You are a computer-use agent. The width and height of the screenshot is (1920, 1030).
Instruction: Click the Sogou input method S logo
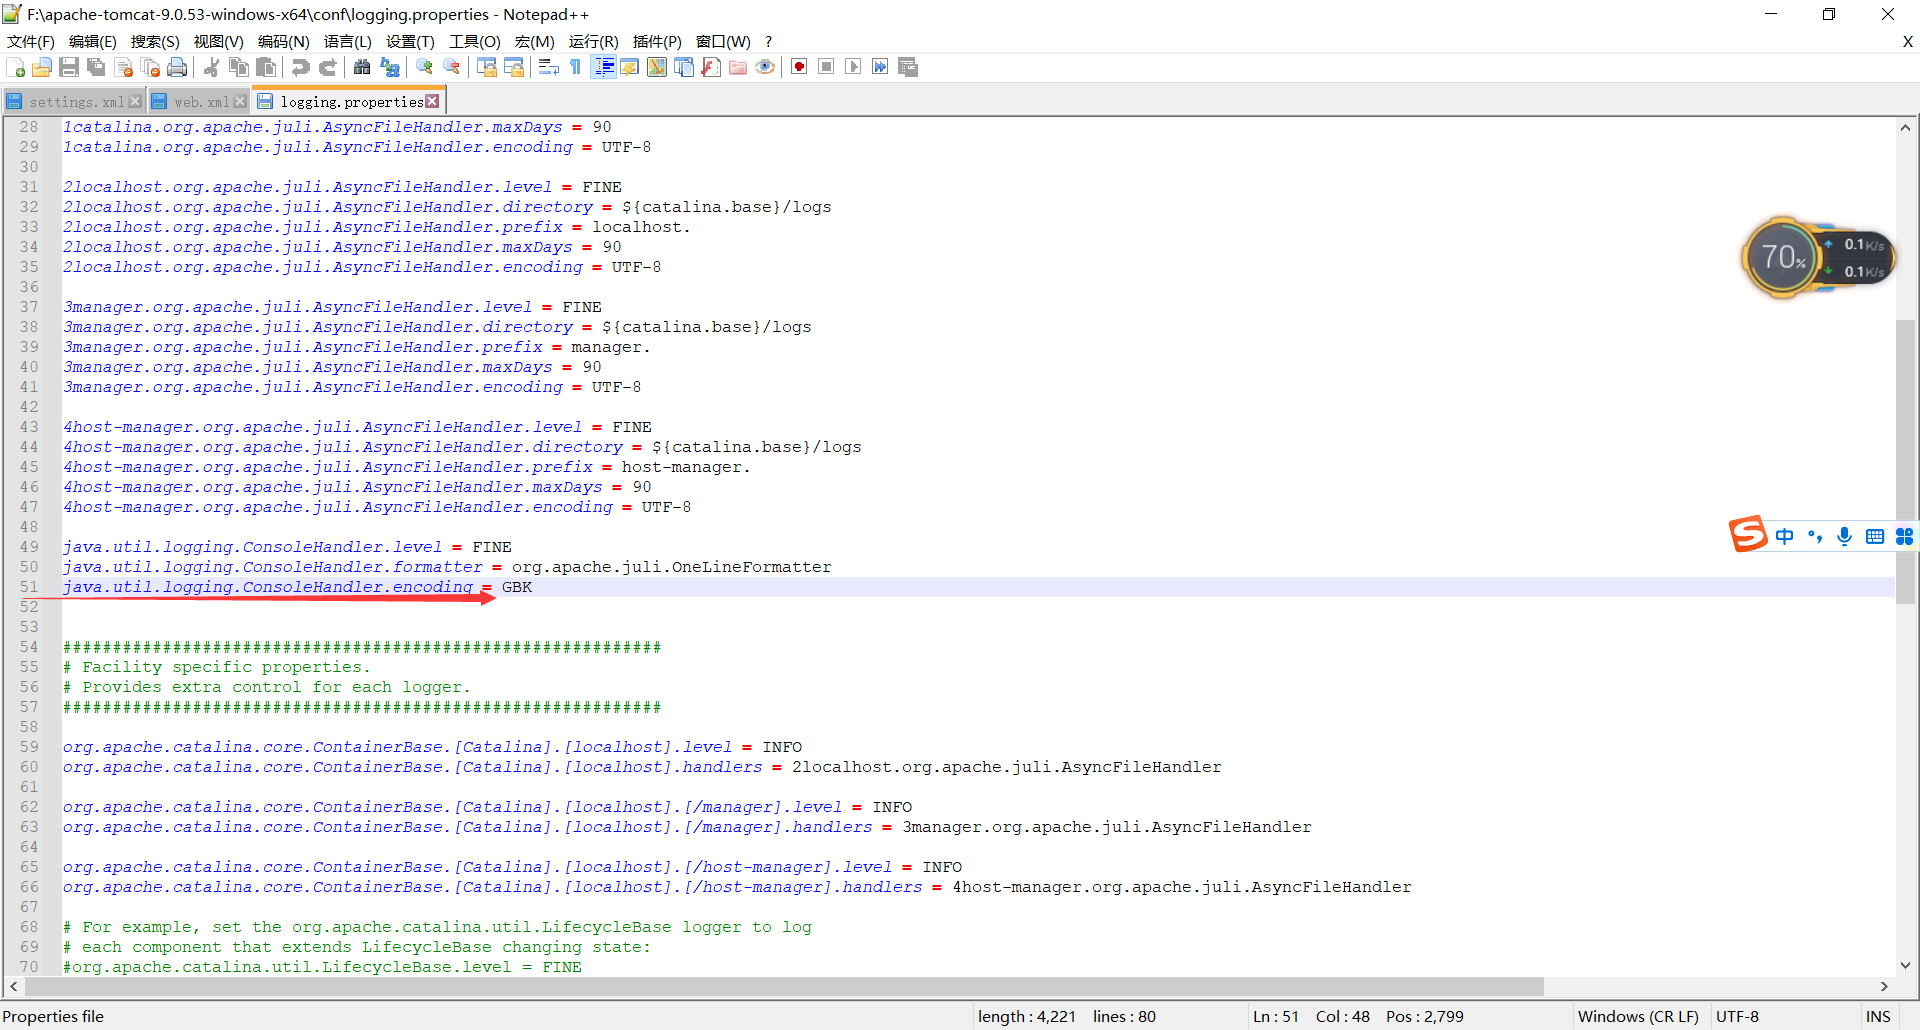(1748, 534)
